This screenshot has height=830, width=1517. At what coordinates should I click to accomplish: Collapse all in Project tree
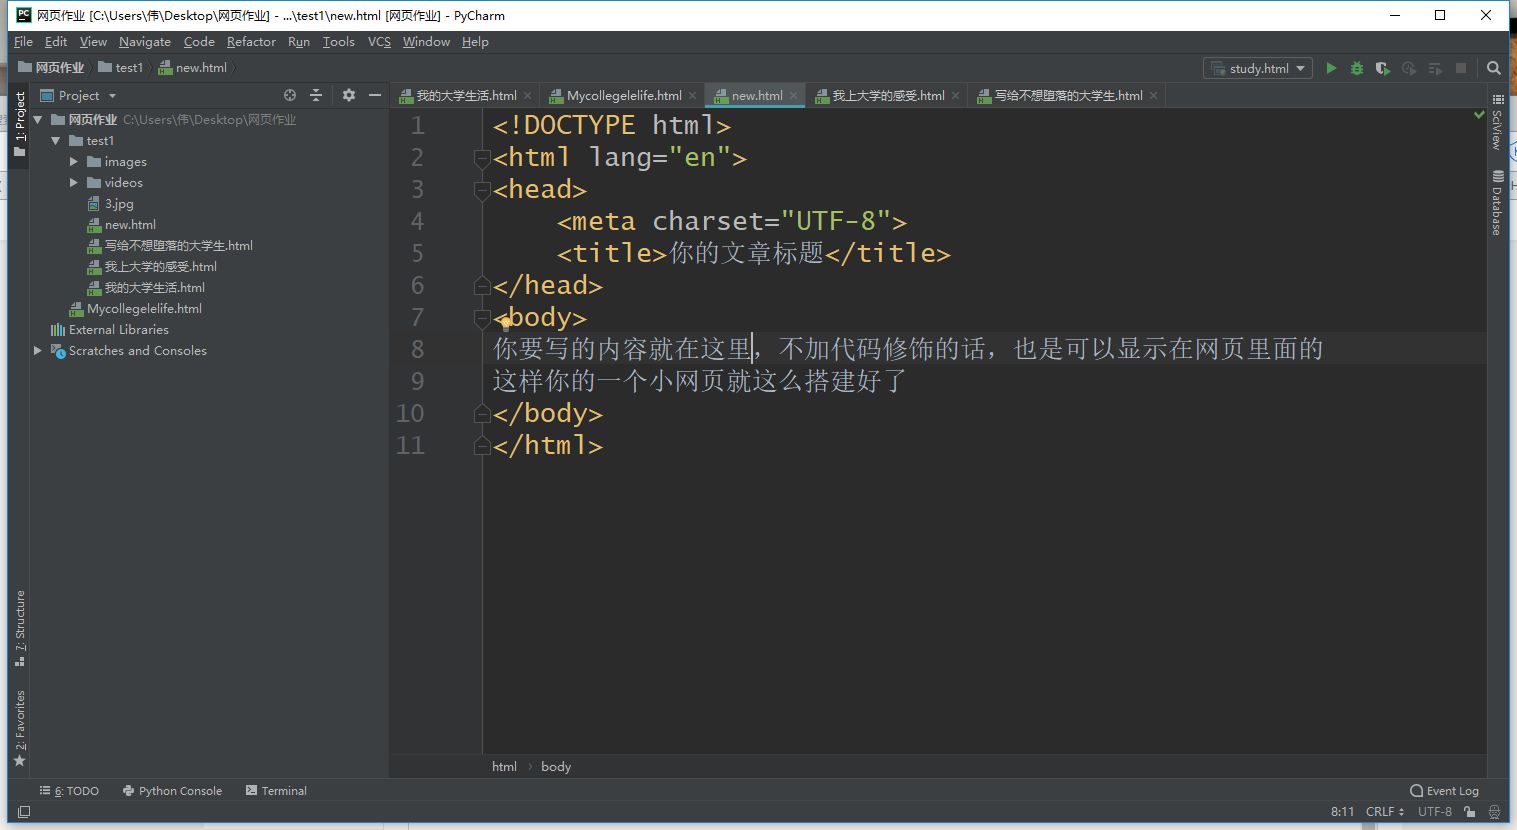click(315, 95)
